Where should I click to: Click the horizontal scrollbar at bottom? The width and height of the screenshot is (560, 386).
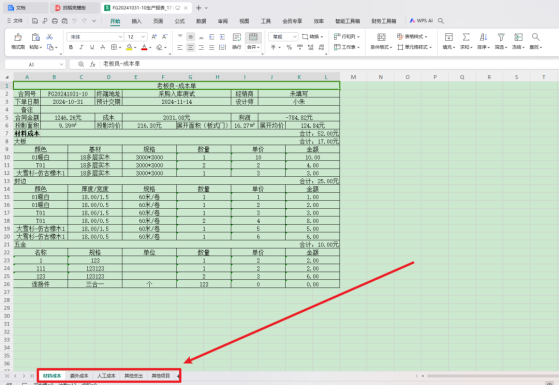point(492,376)
